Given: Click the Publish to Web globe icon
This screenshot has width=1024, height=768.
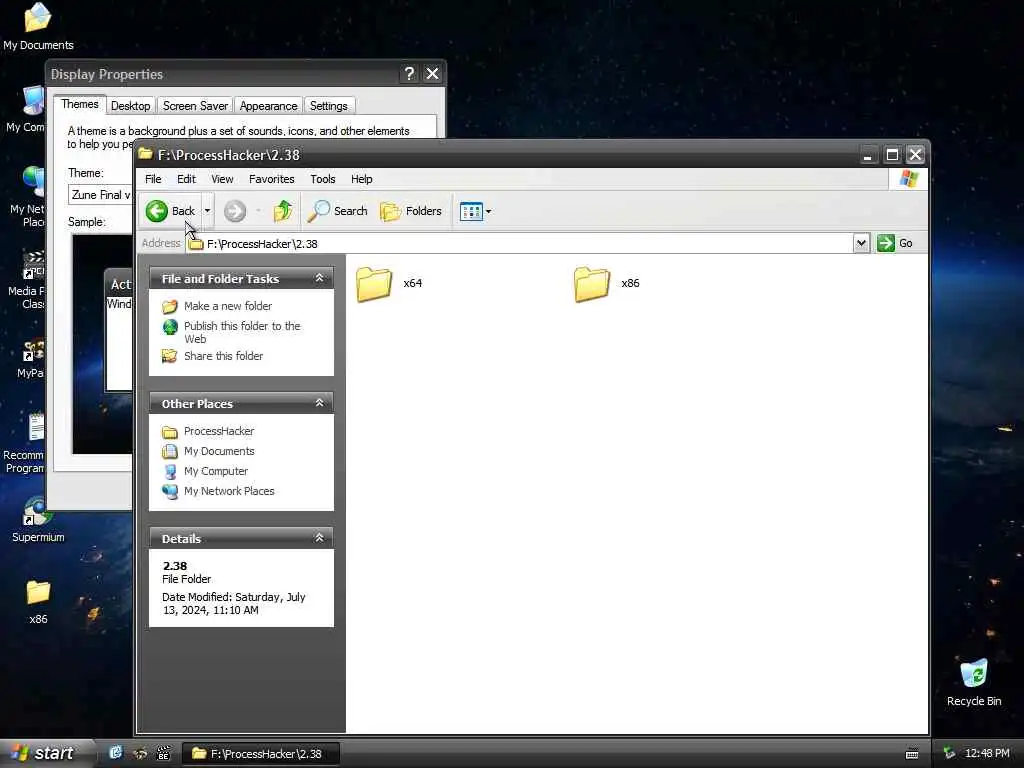Looking at the screenshot, I should pyautogui.click(x=170, y=327).
